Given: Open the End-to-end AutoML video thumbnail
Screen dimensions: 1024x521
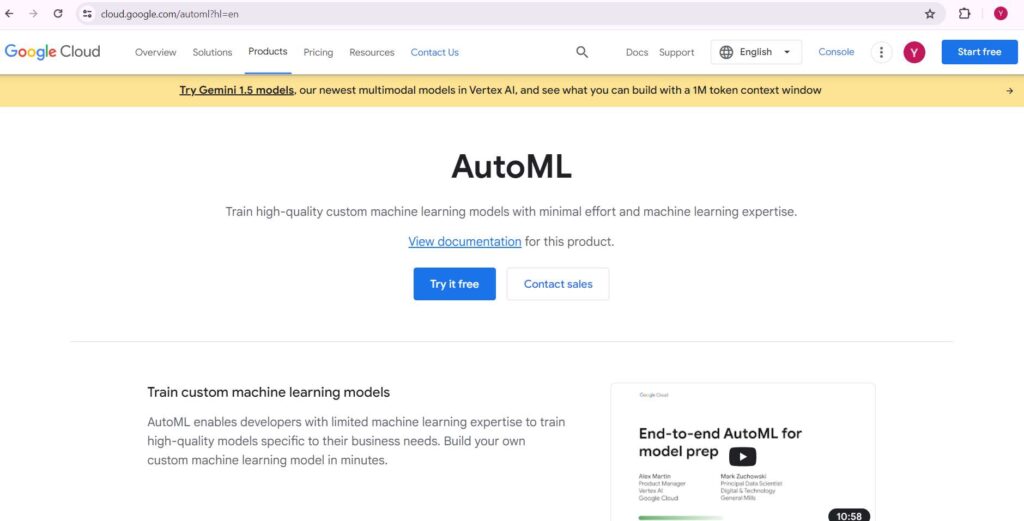Looking at the screenshot, I should point(743,452).
